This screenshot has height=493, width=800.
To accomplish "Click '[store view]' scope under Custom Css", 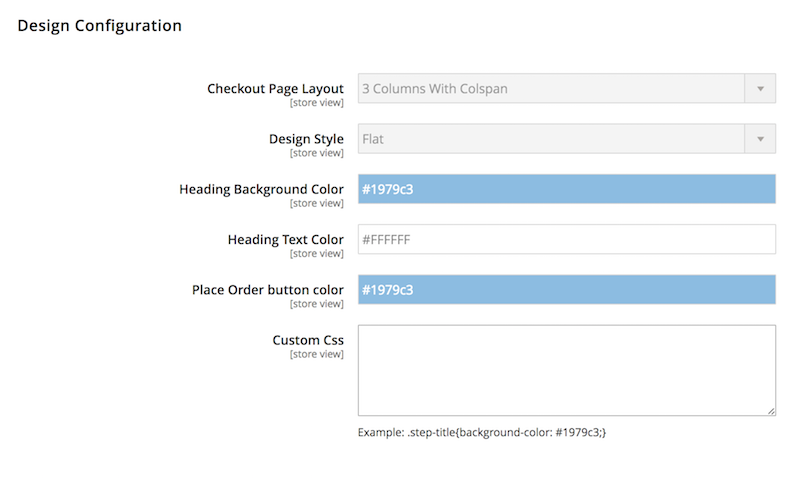I will coord(317,354).
